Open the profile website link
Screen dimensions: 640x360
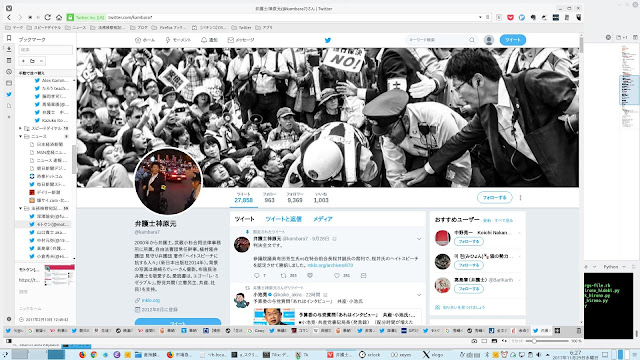coord(151,300)
